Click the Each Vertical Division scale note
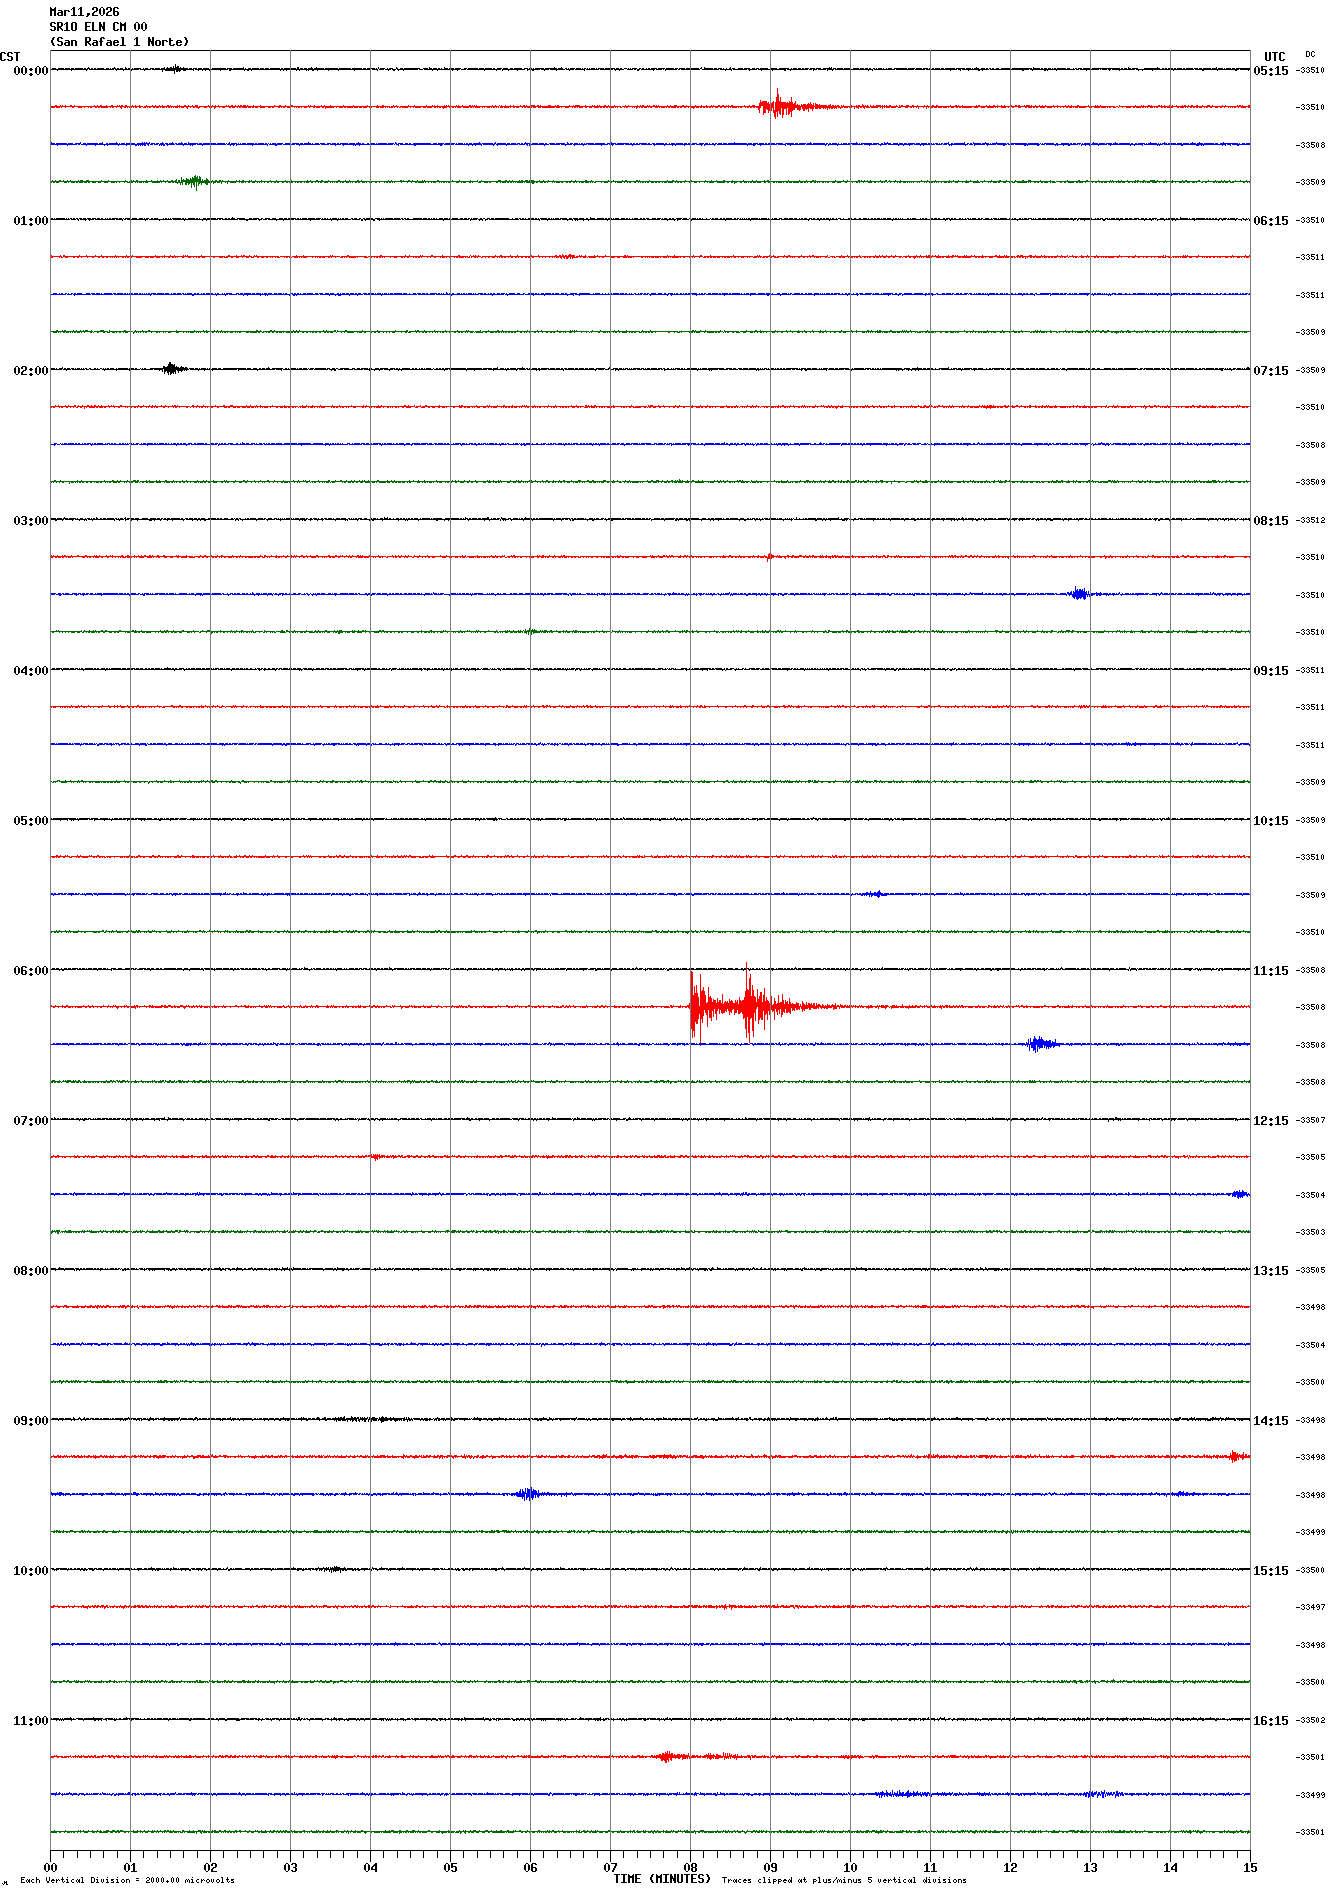Viewport: 1330px width, 1894px height. 127,1880
